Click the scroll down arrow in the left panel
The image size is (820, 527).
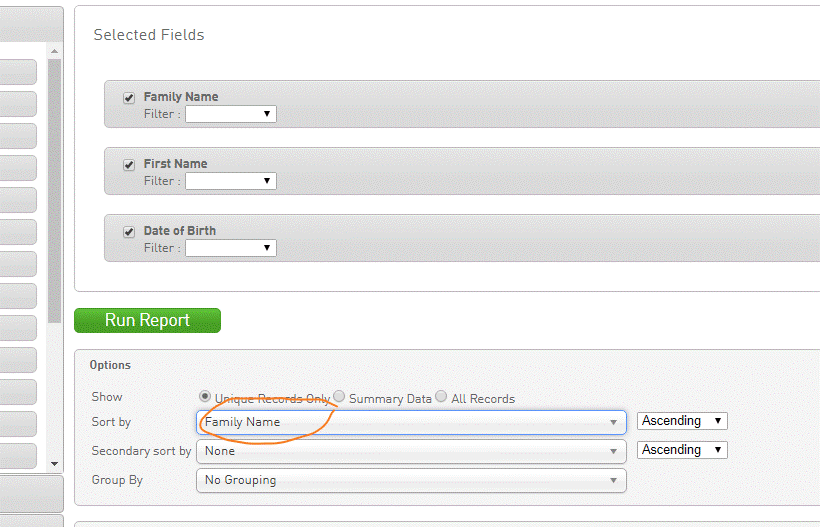pos(55,463)
